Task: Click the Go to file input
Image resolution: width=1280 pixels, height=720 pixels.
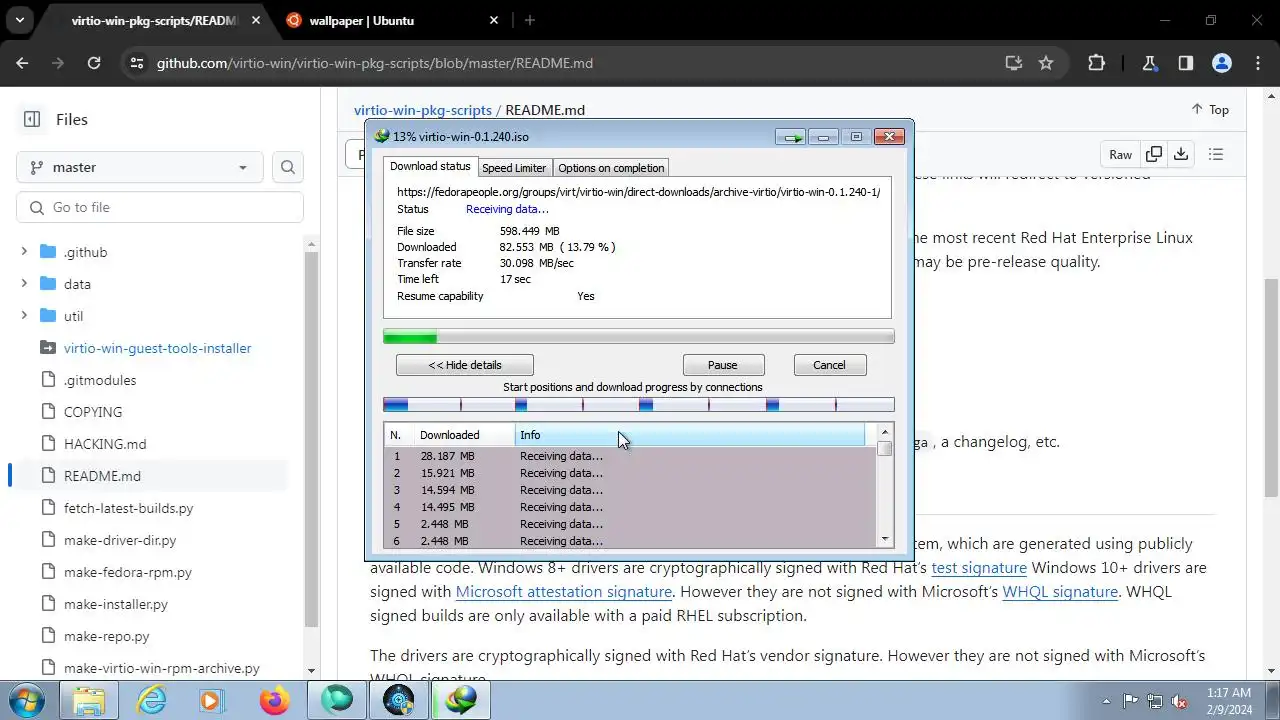Action: point(160,207)
